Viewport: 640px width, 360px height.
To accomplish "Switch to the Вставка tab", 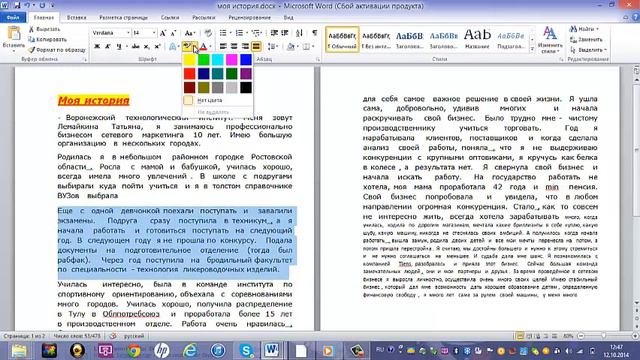I will tap(76, 18).
